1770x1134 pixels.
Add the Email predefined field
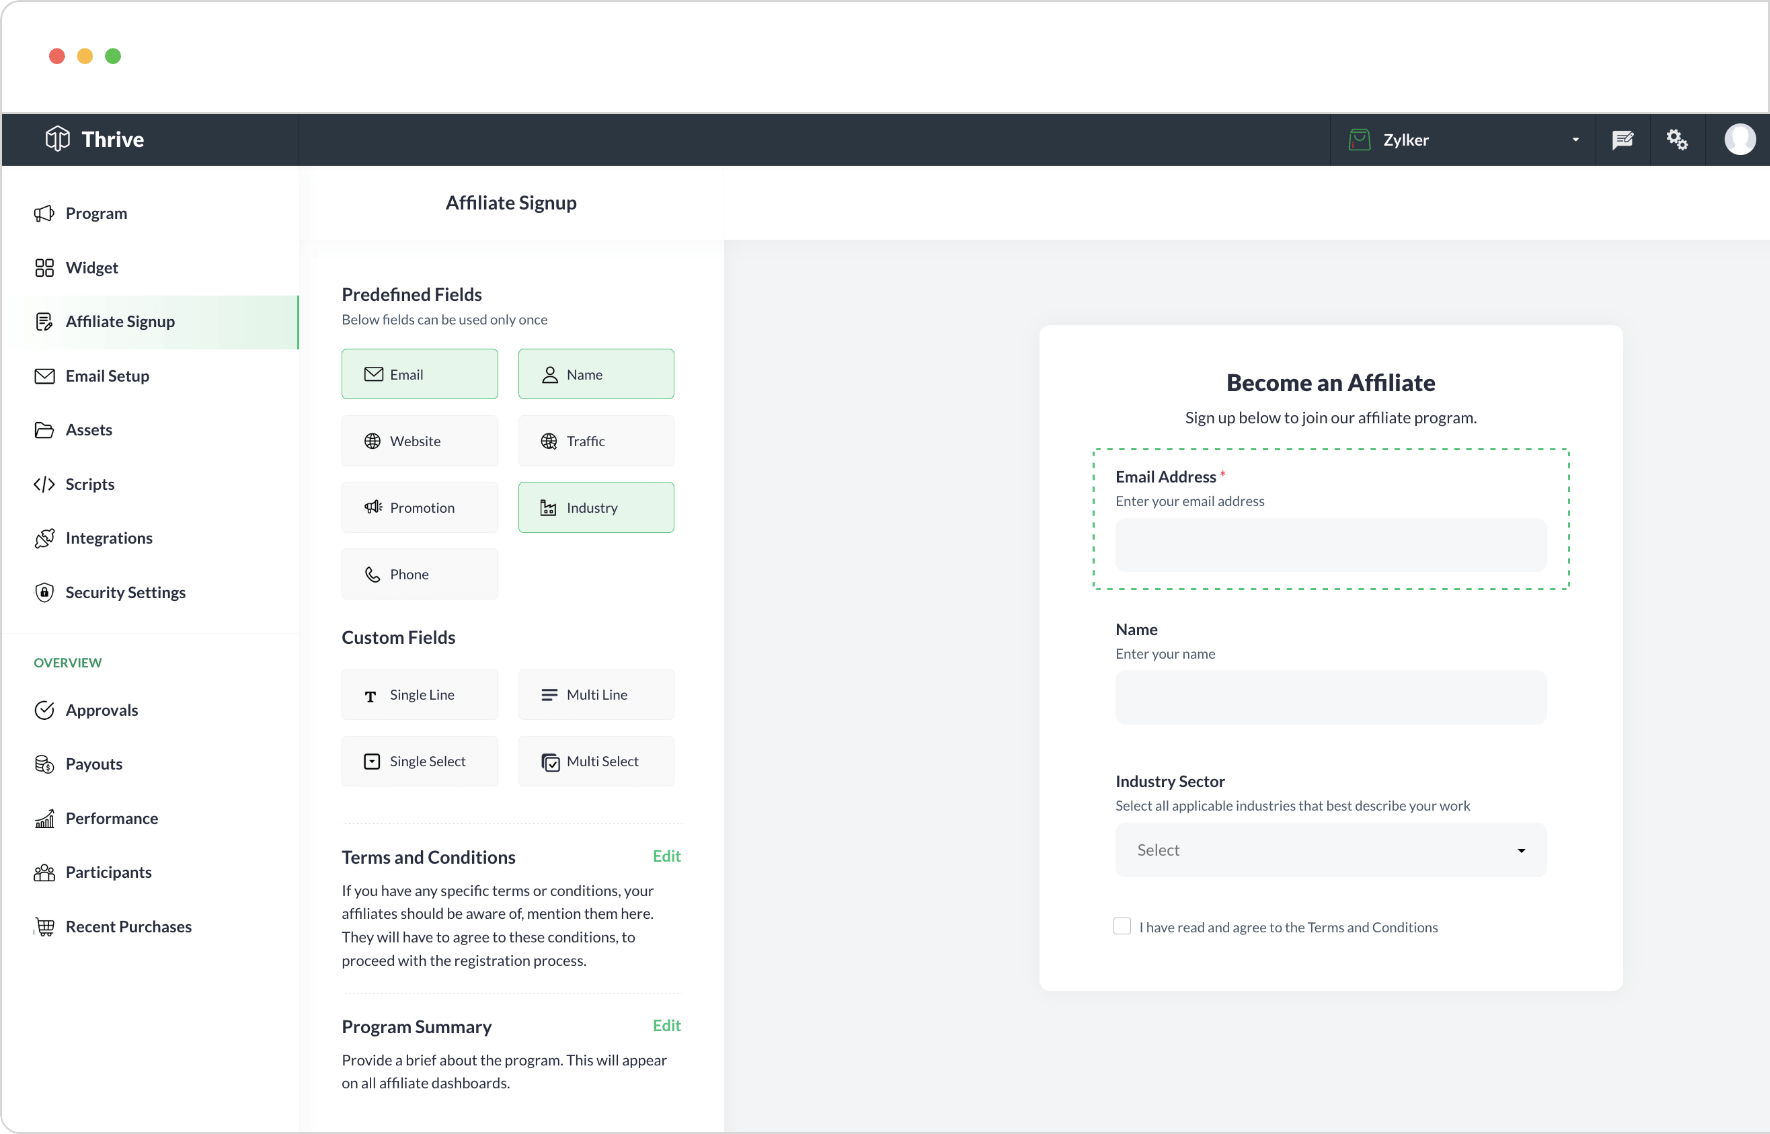[420, 374]
